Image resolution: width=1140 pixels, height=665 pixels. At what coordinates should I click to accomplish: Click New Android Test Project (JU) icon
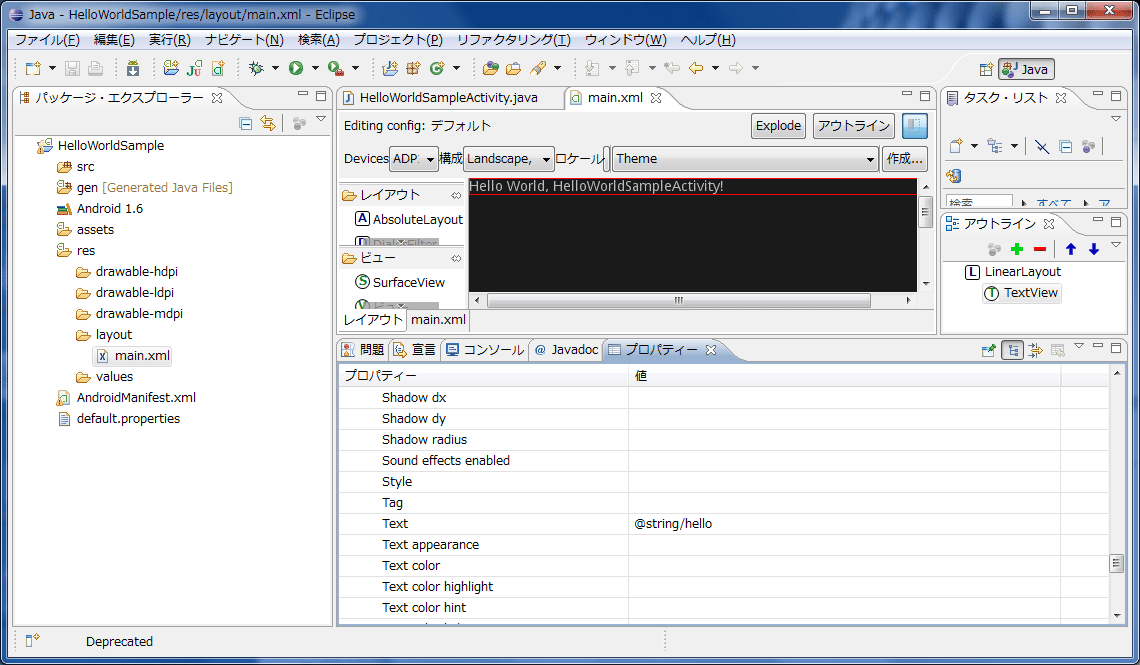click(194, 68)
